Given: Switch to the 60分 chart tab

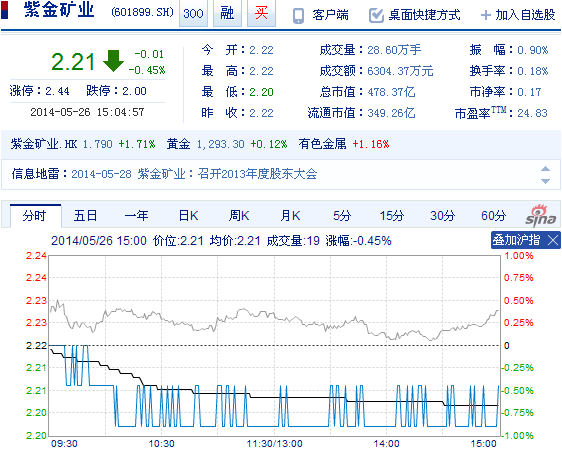Looking at the screenshot, I should (494, 216).
